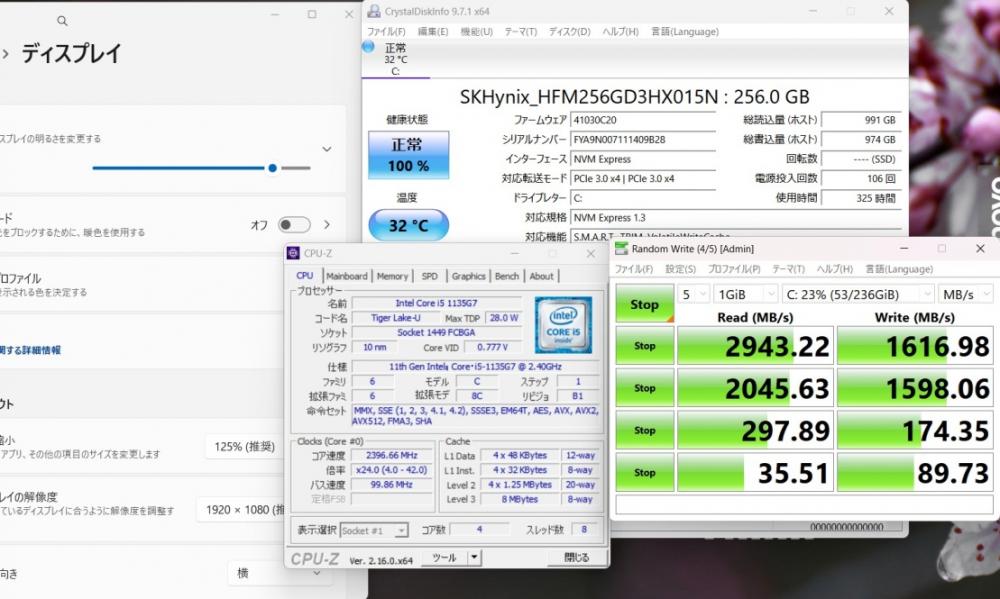1000x599 pixels.
Task: Click the disk title SKHynix_HFM256GD3HX015N : 256.0 GB
Action: pos(635,97)
